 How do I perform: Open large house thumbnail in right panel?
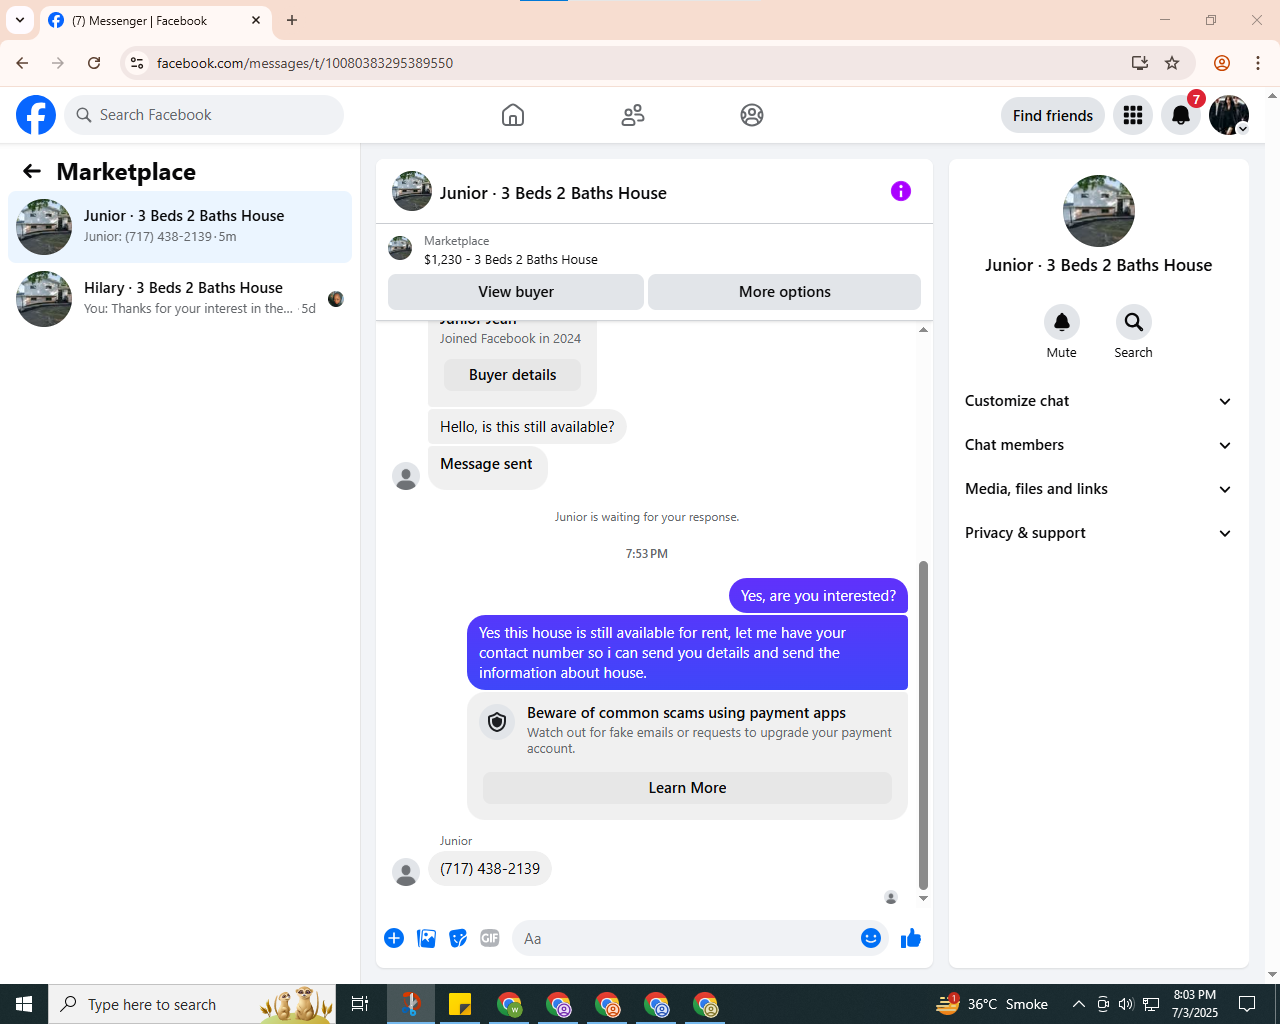1099,211
